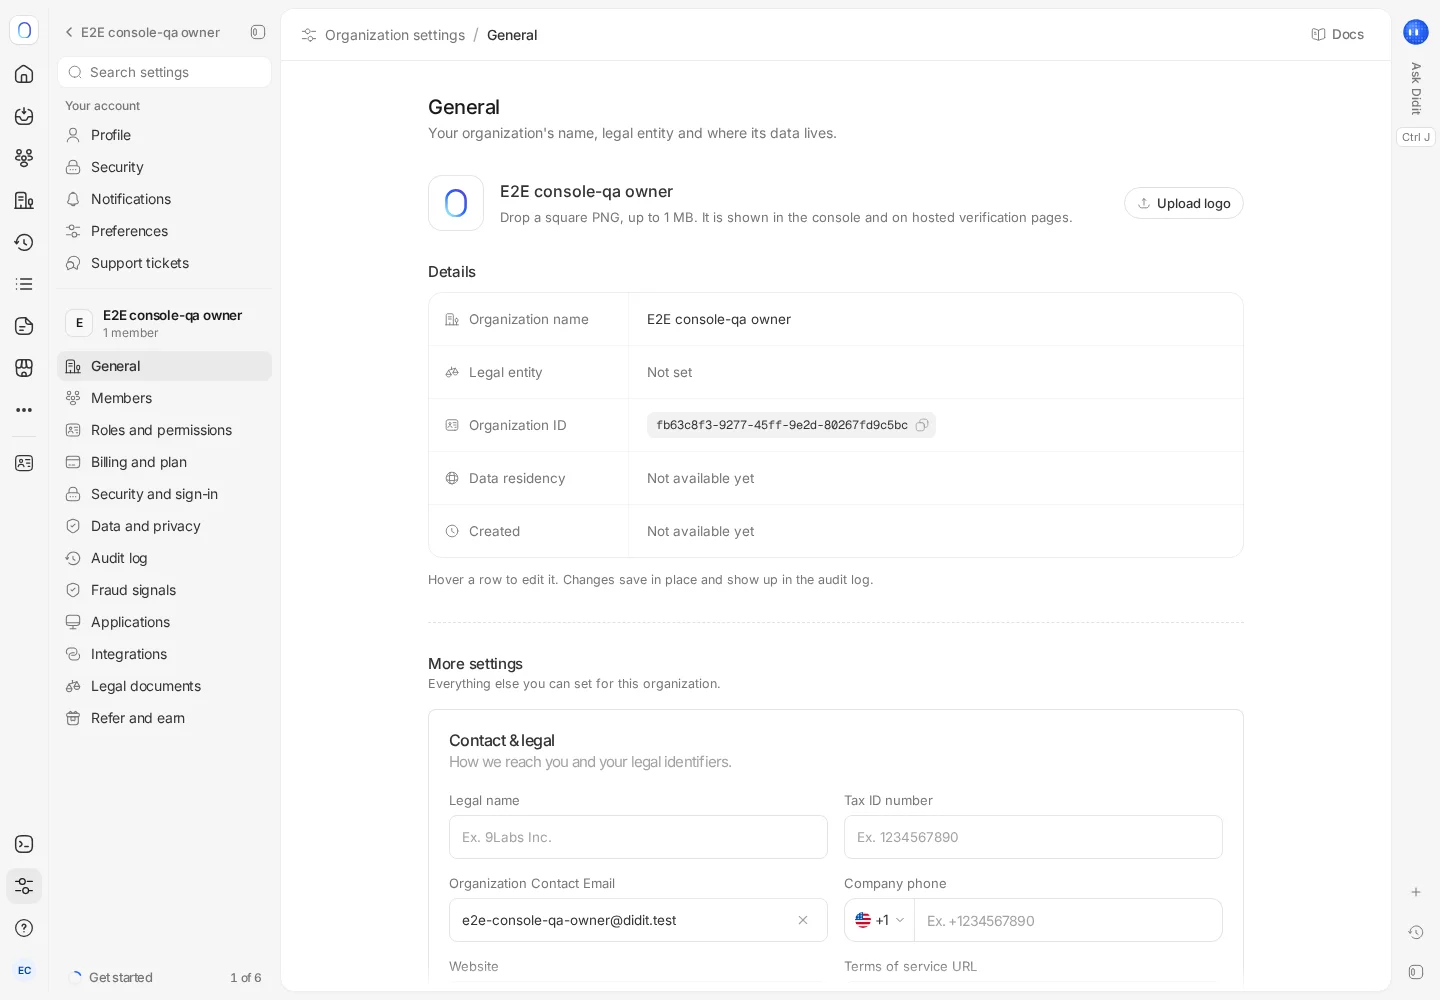Click the Search settings field
Image resolution: width=1440 pixels, height=1000 pixels.
164,72
